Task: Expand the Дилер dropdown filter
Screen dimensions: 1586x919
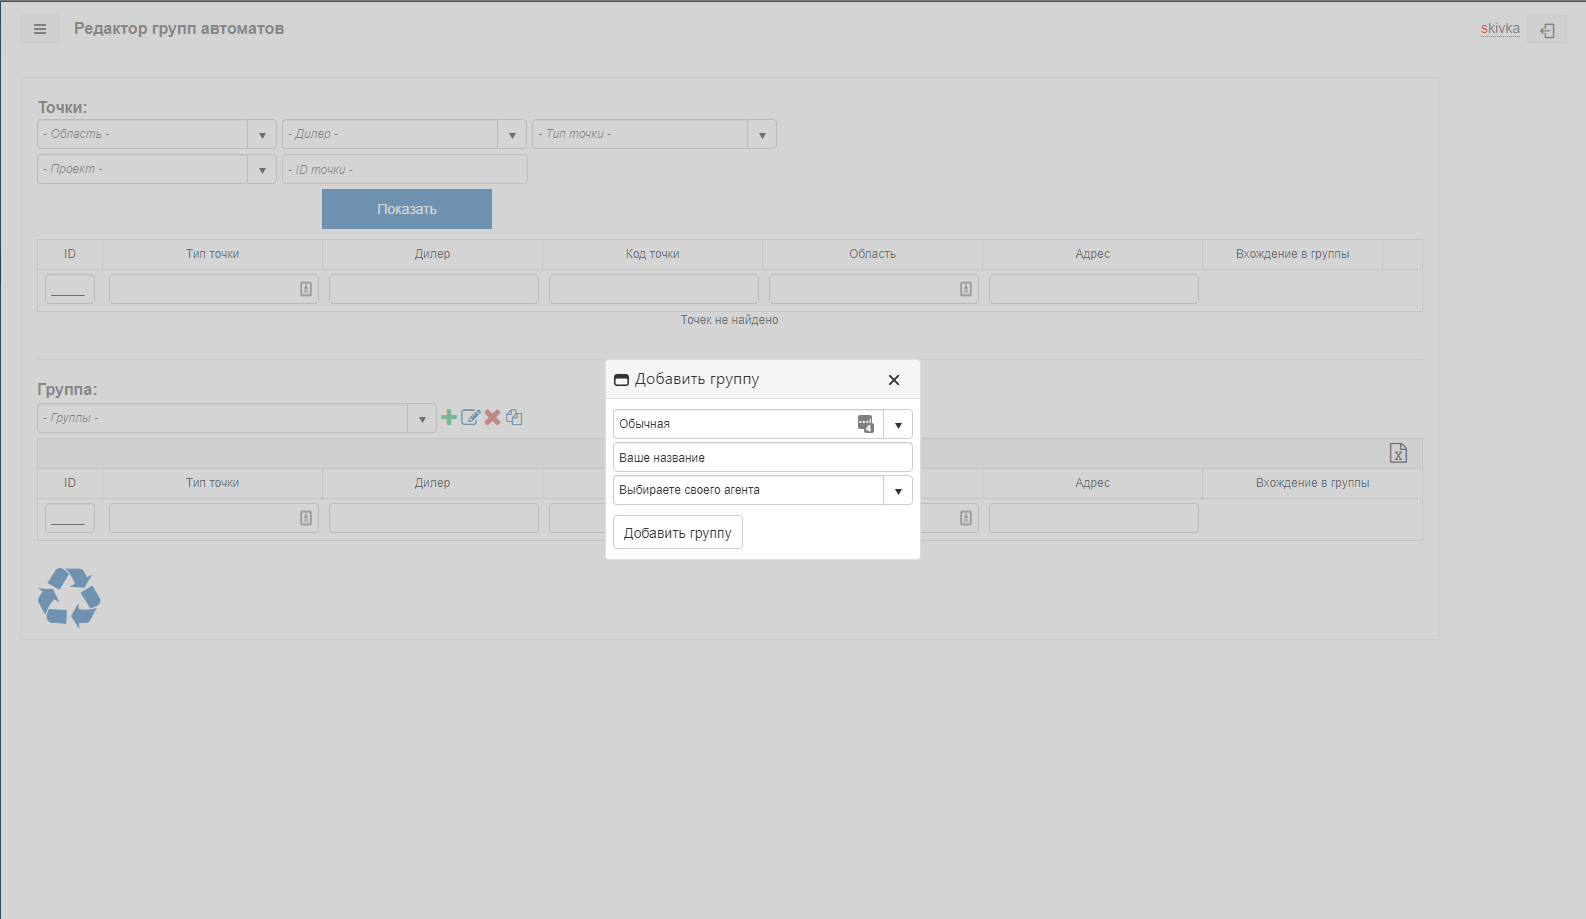Action: point(512,134)
